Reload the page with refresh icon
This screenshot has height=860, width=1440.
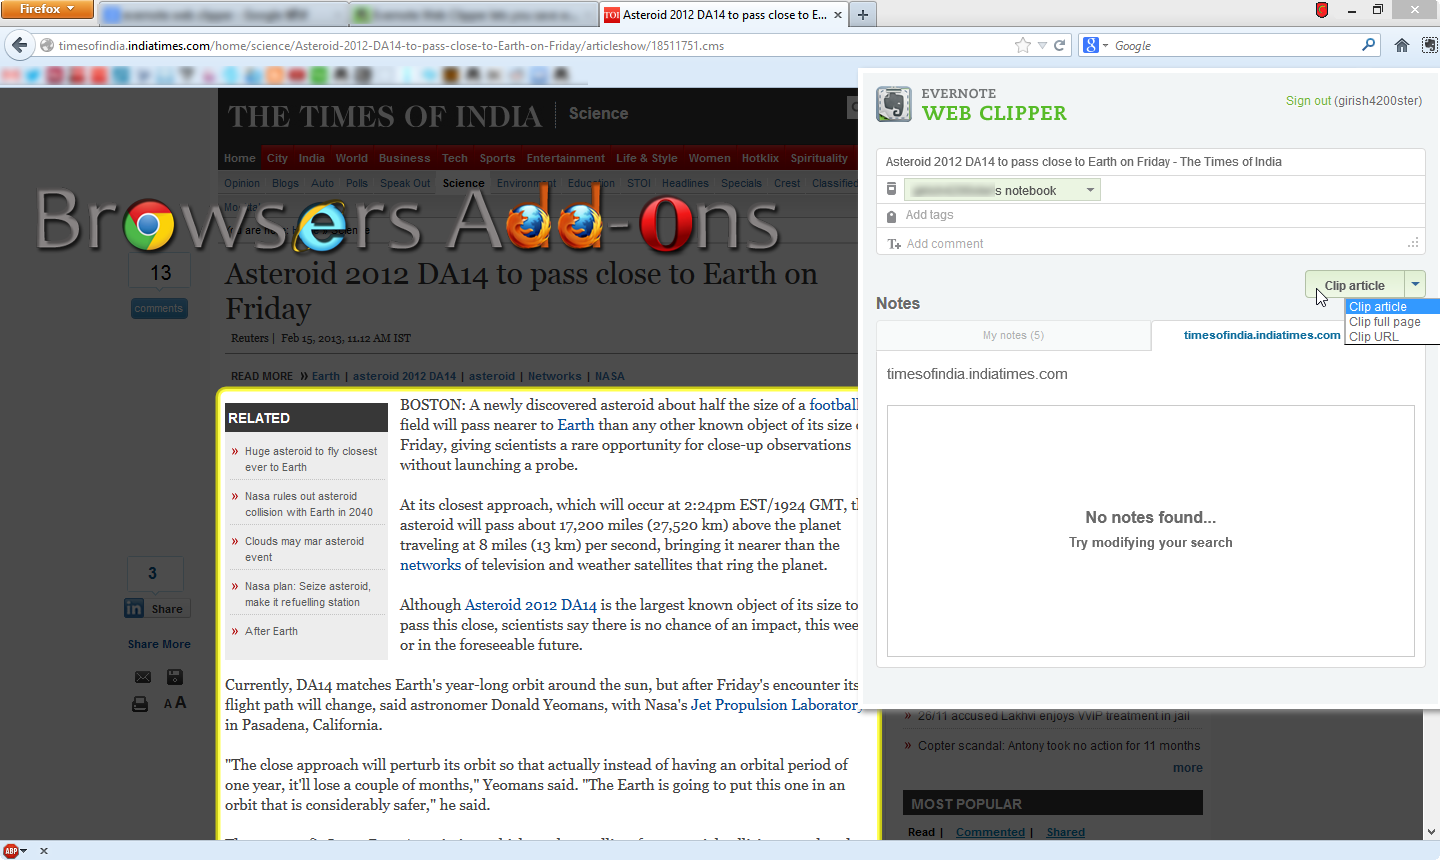1060,45
